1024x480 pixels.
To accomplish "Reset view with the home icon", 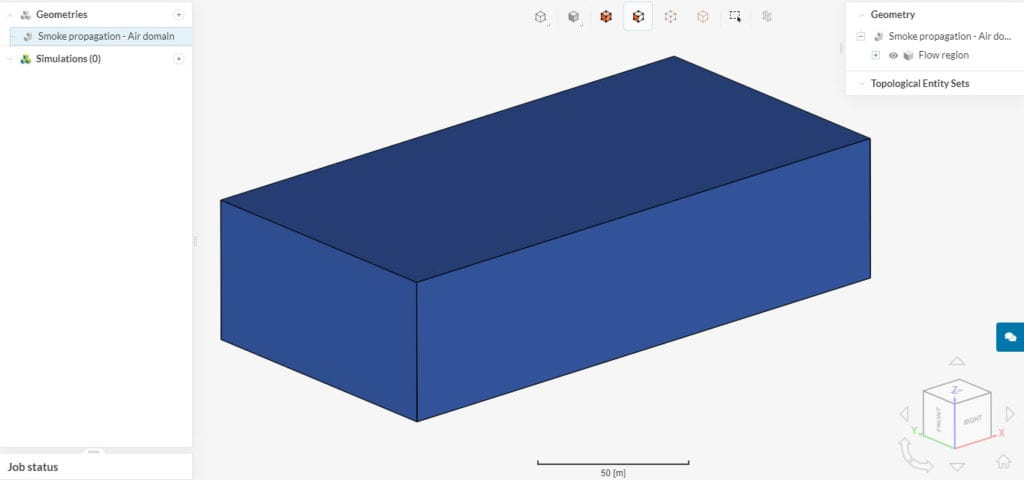I will point(1004,461).
